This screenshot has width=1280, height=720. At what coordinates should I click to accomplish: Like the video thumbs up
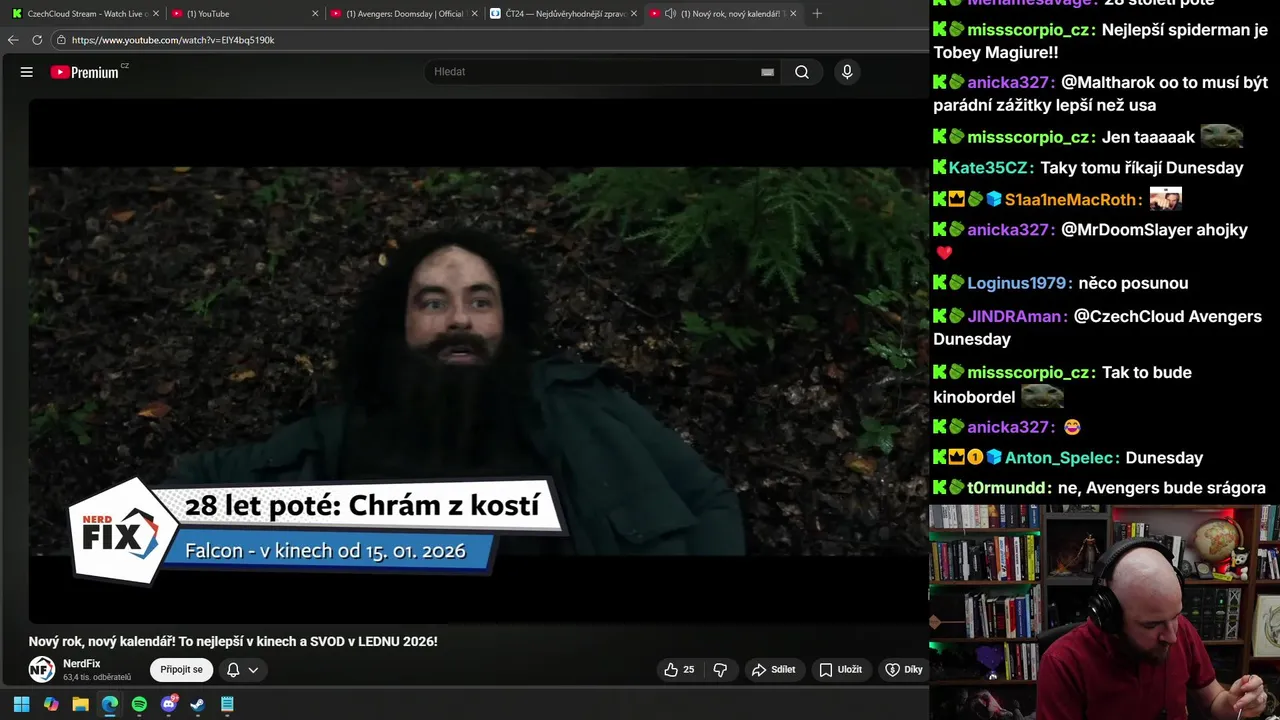tap(679, 670)
